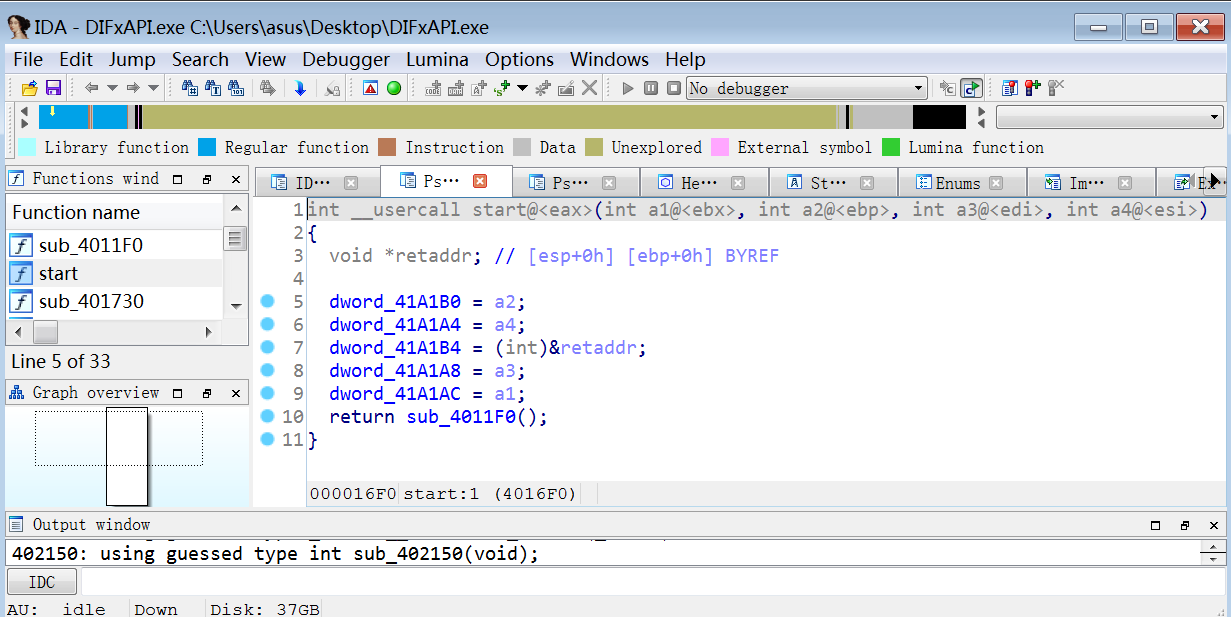Image resolution: width=1231 pixels, height=617 pixels.
Task: Close the active Pseudocode tab
Action: [x=480, y=182]
